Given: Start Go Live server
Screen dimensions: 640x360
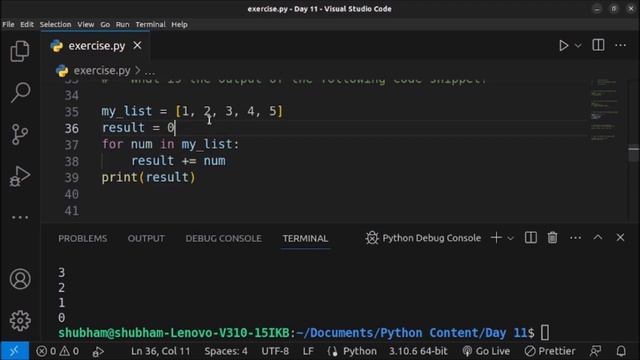Looking at the screenshot, I should [x=486, y=351].
